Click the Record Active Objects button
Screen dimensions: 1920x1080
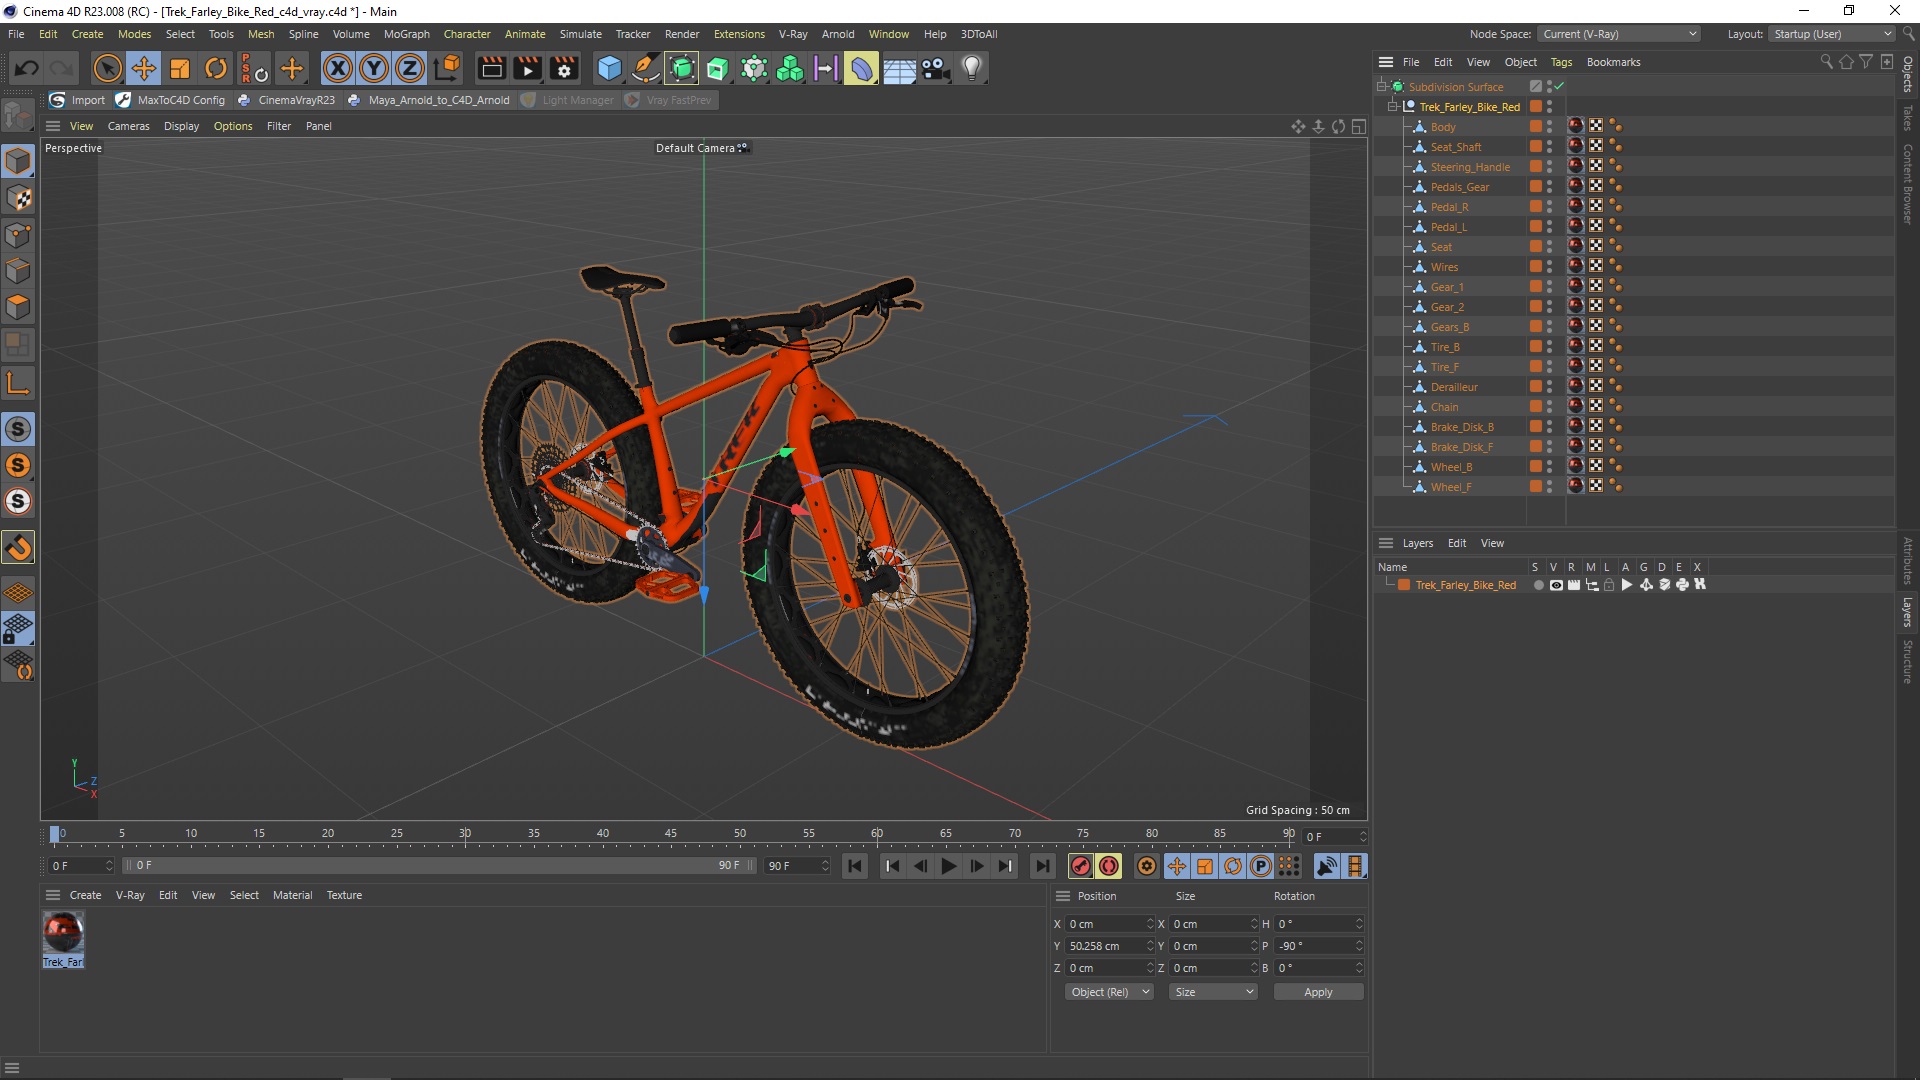(1081, 866)
